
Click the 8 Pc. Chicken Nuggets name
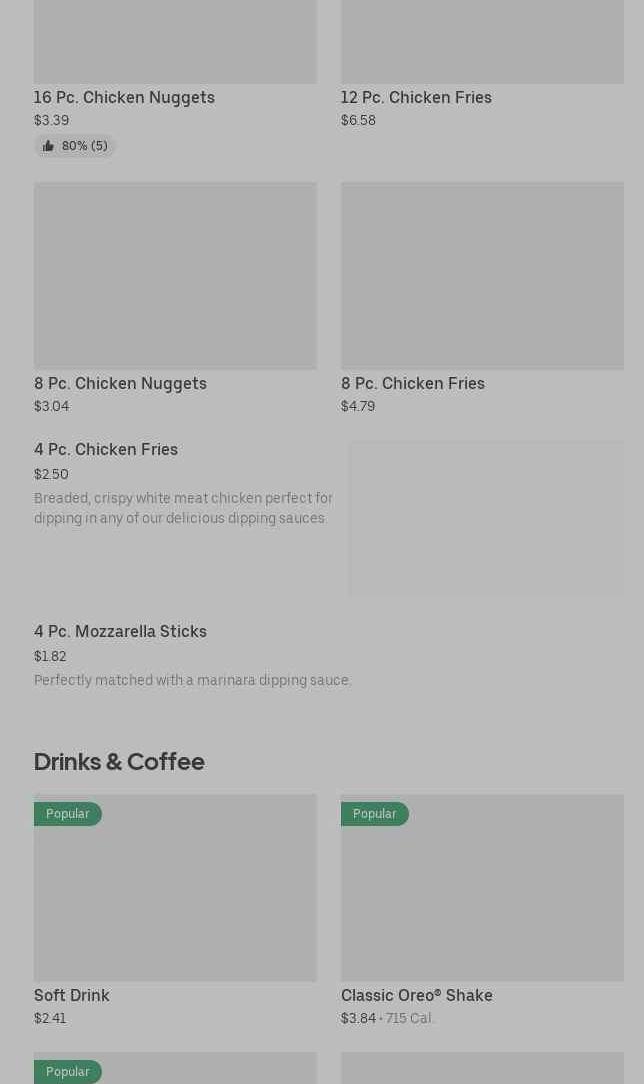tap(120, 383)
